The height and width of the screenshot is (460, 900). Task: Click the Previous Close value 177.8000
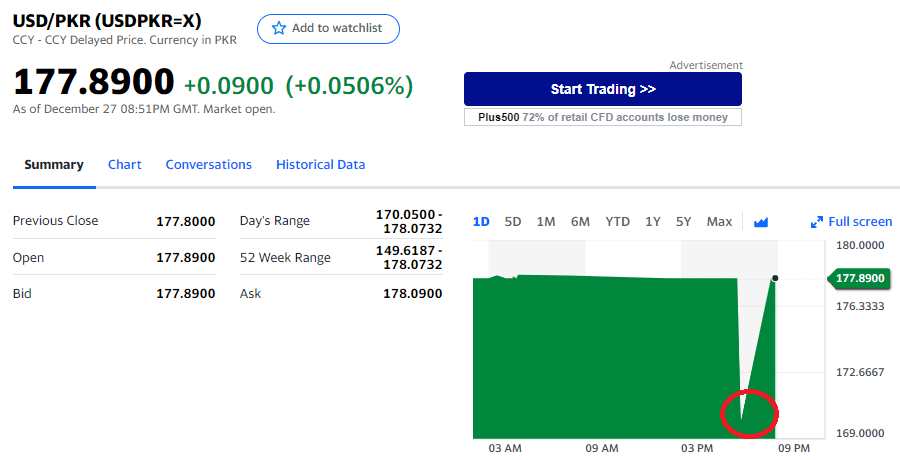click(185, 221)
